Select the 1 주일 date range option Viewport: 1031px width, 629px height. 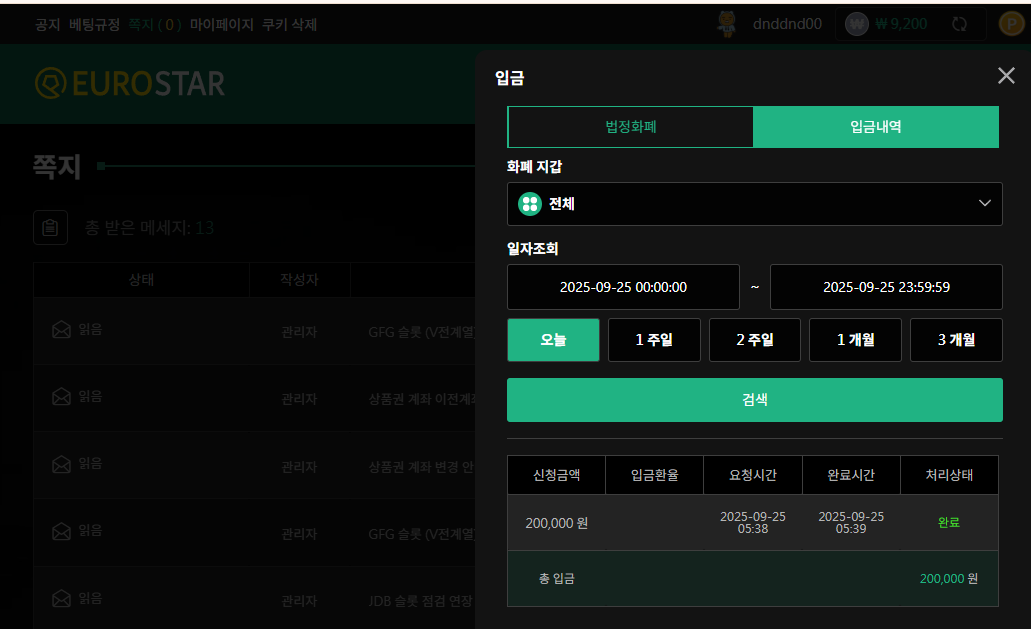pyautogui.click(x=654, y=340)
